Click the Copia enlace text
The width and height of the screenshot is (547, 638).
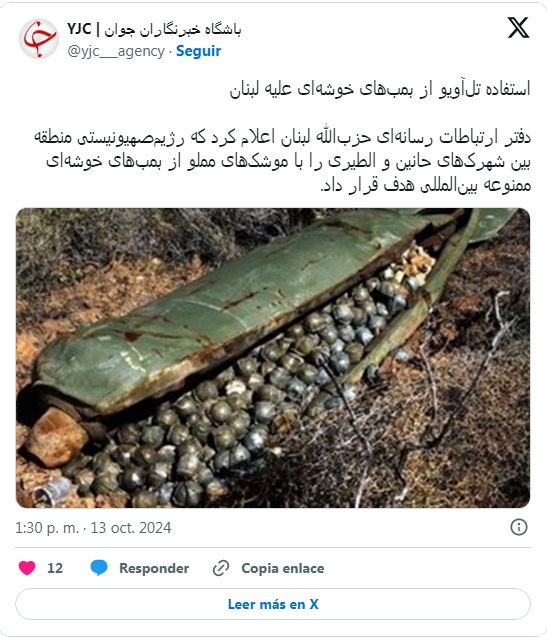(x=282, y=568)
